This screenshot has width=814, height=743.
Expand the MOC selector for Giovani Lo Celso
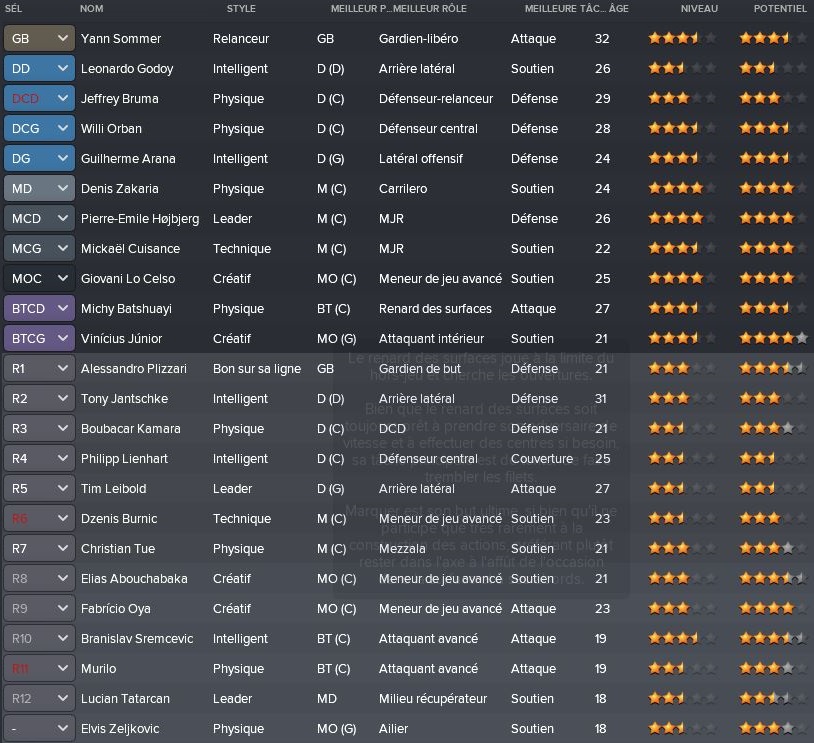click(x=39, y=279)
